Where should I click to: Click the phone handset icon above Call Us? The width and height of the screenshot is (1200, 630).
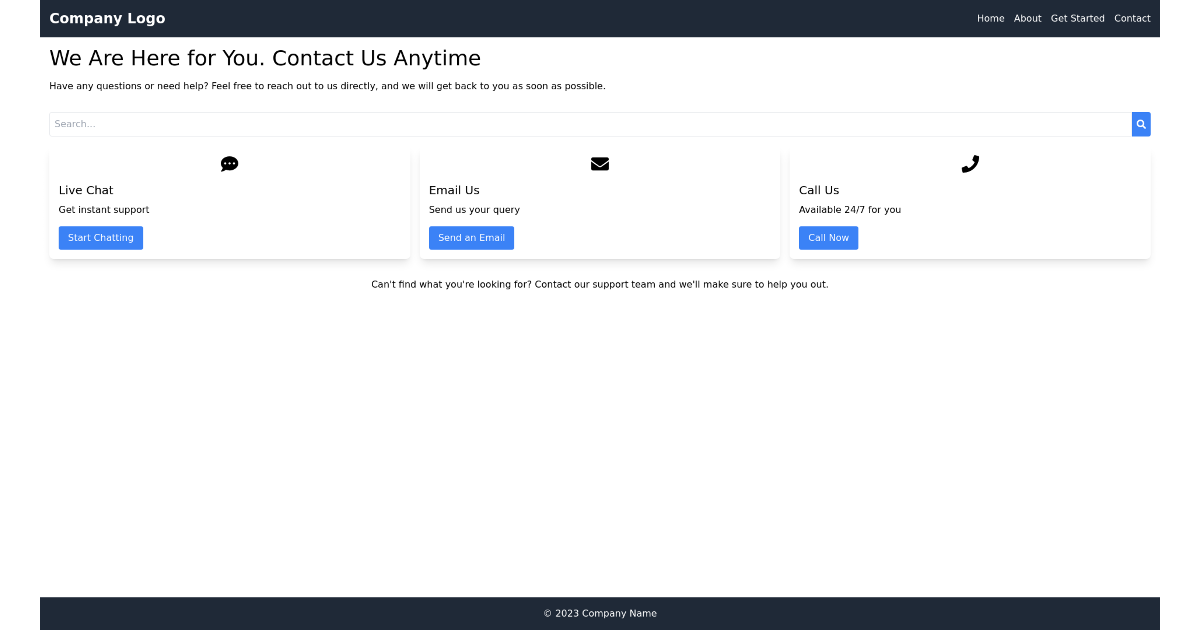(970, 163)
